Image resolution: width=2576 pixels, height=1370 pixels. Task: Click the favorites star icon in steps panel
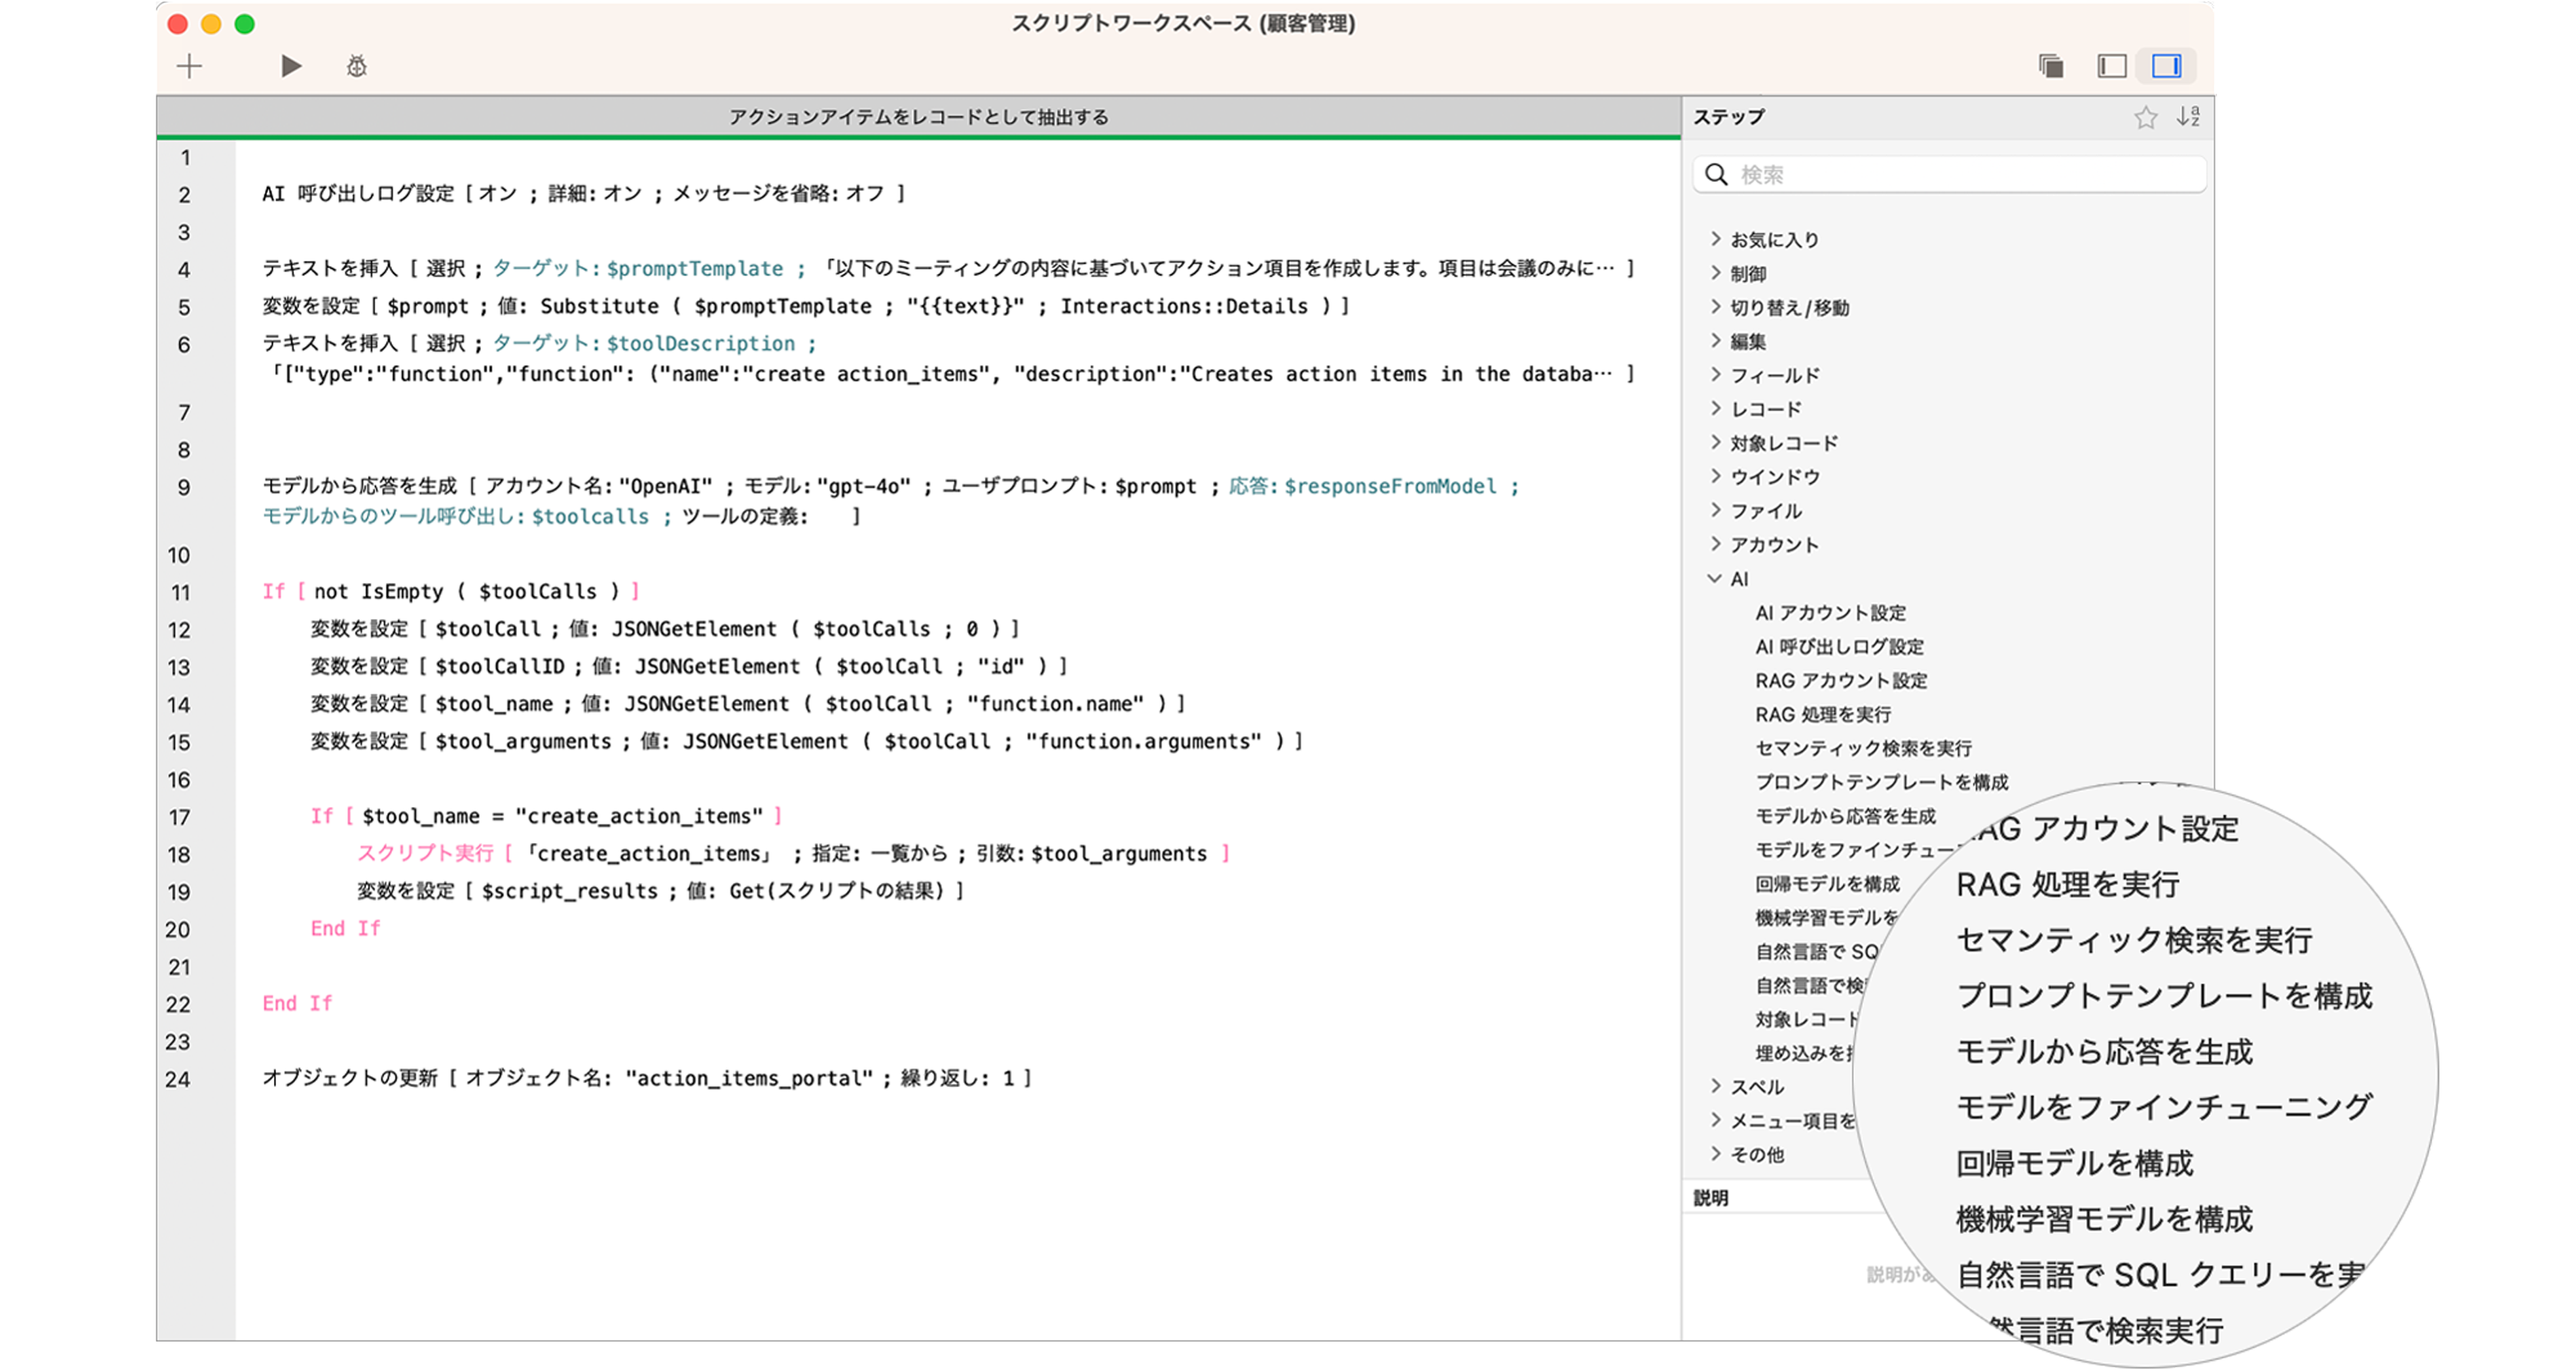(2145, 117)
